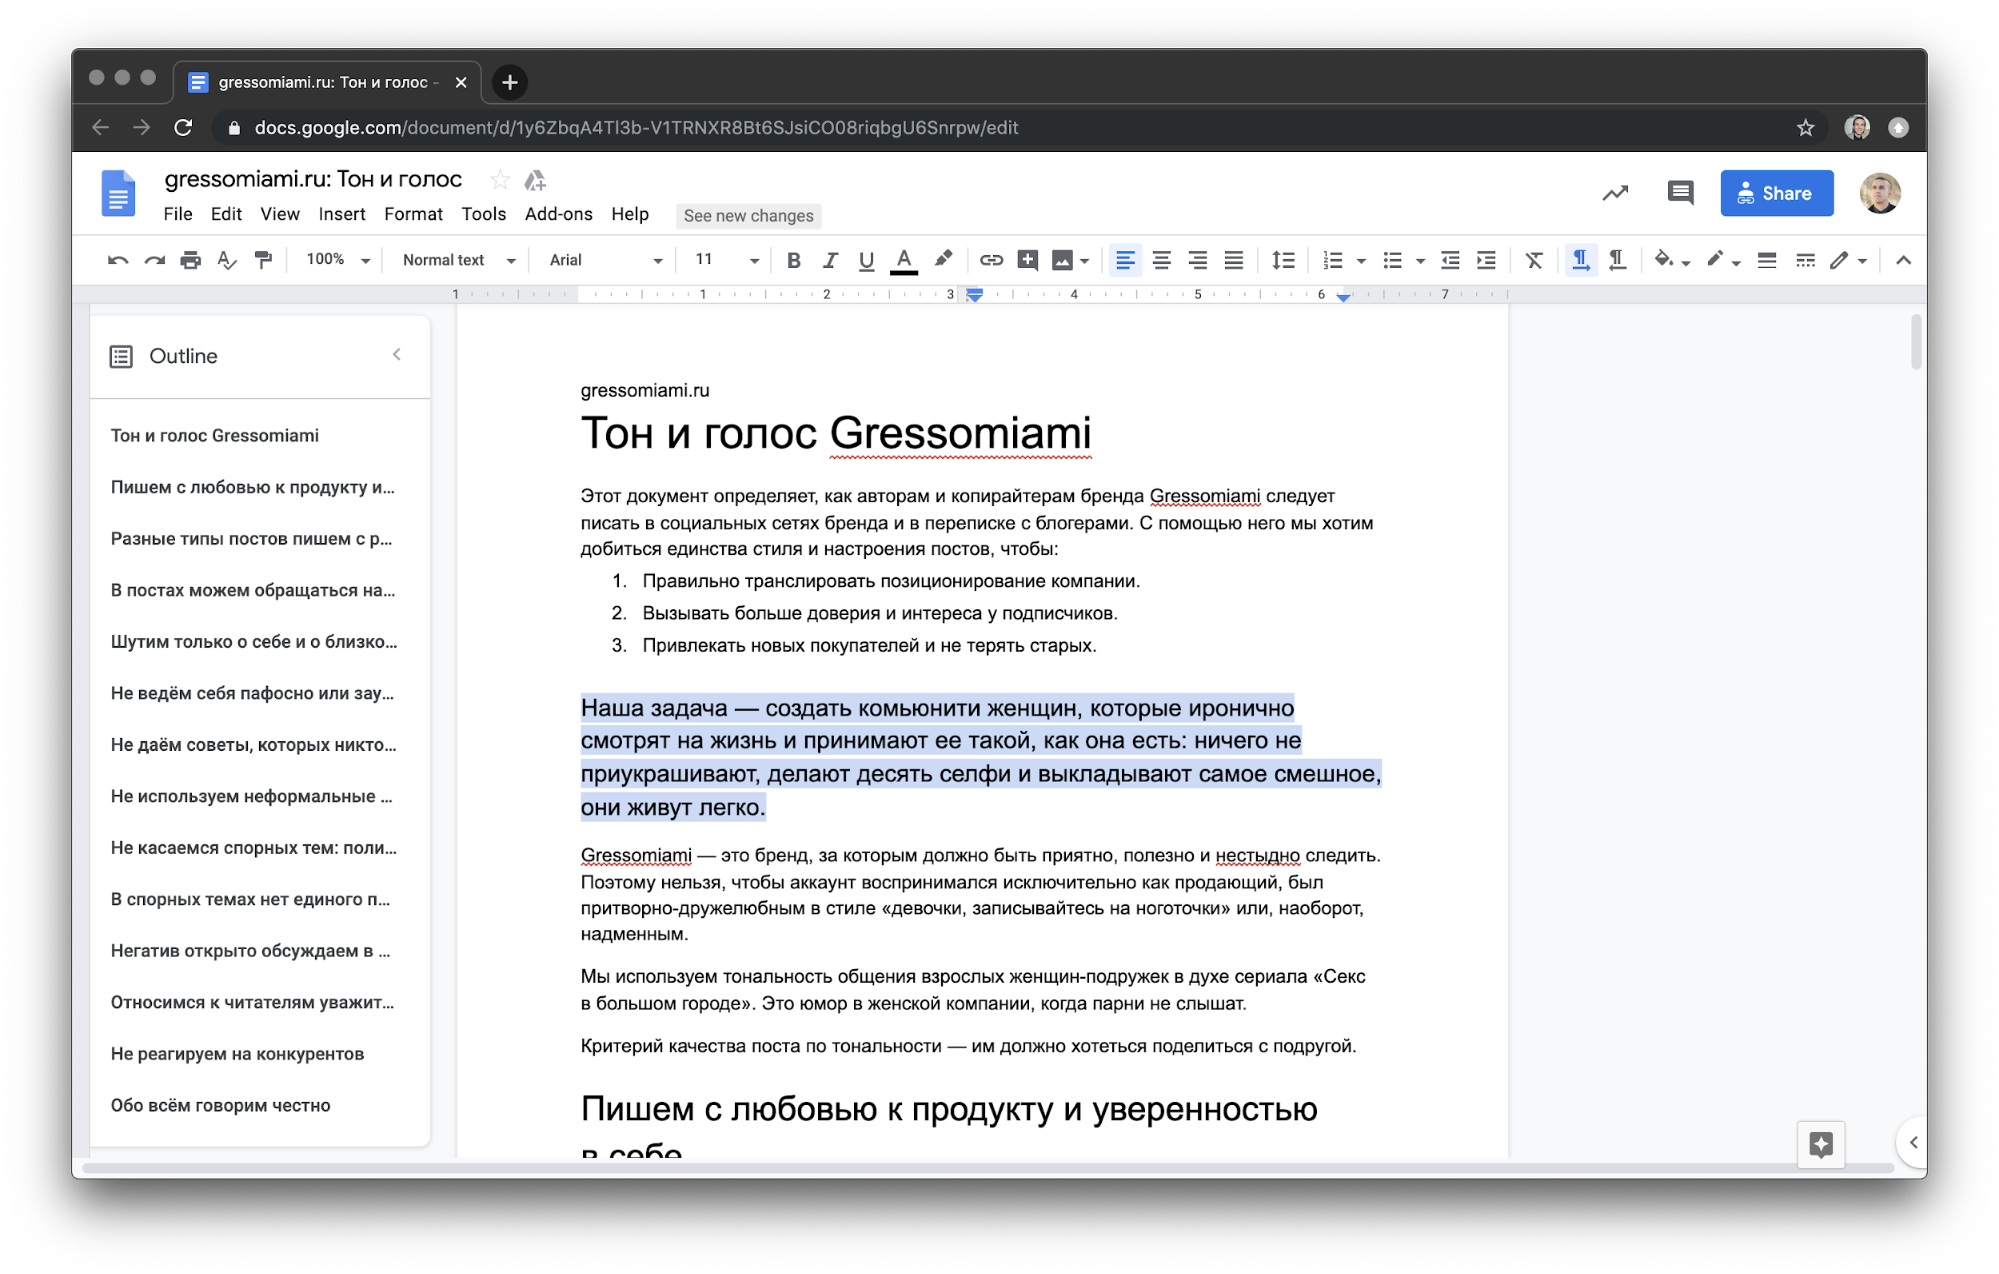Viewport: 1999px width, 1274px height.
Task: Open the 100% zoom dropdown
Action: (x=338, y=260)
